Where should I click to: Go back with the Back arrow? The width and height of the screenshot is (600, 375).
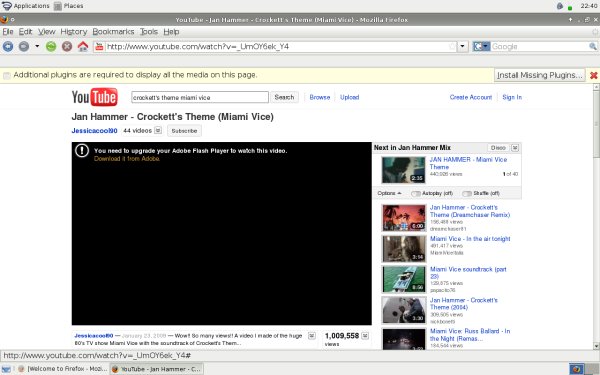(x=8, y=47)
